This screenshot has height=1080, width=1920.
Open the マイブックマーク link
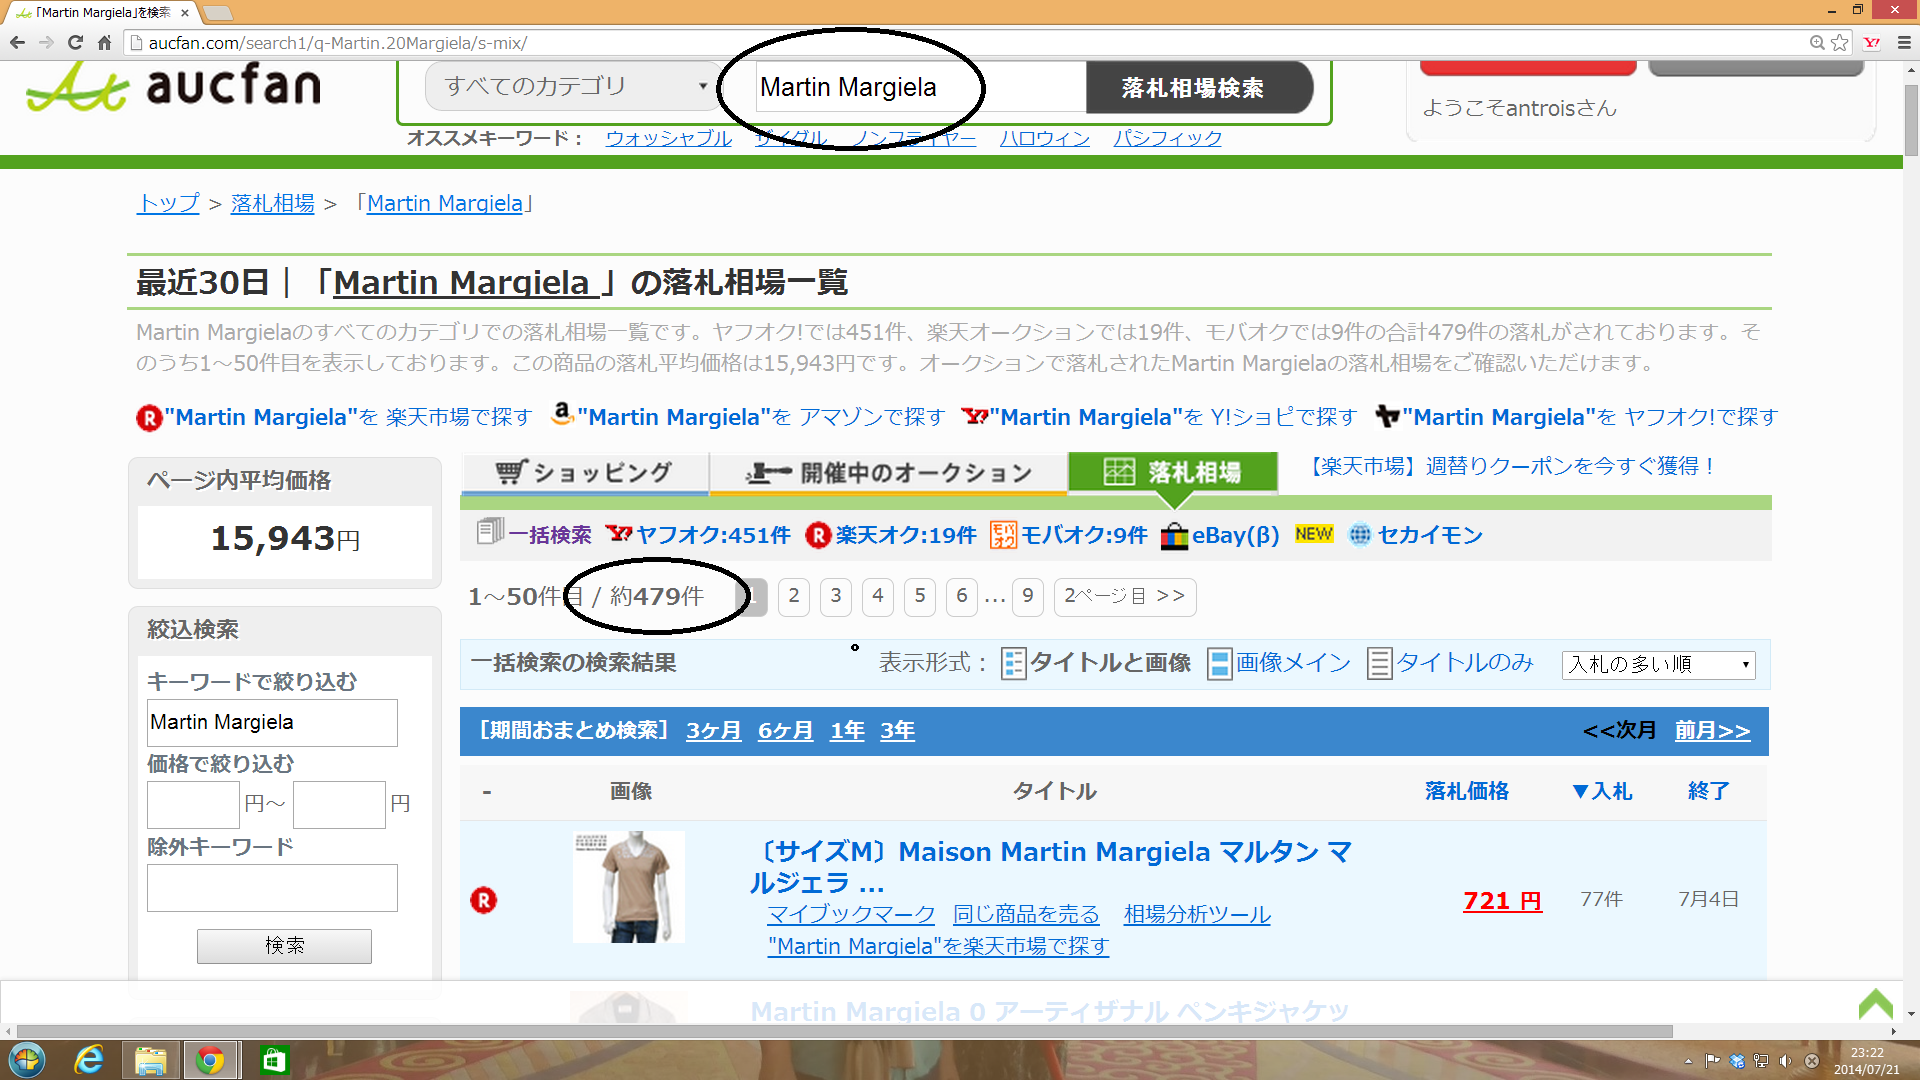tap(851, 914)
